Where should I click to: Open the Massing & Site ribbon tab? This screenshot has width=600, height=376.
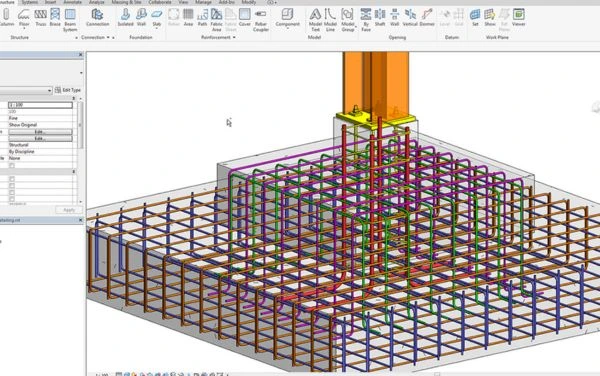126,2
